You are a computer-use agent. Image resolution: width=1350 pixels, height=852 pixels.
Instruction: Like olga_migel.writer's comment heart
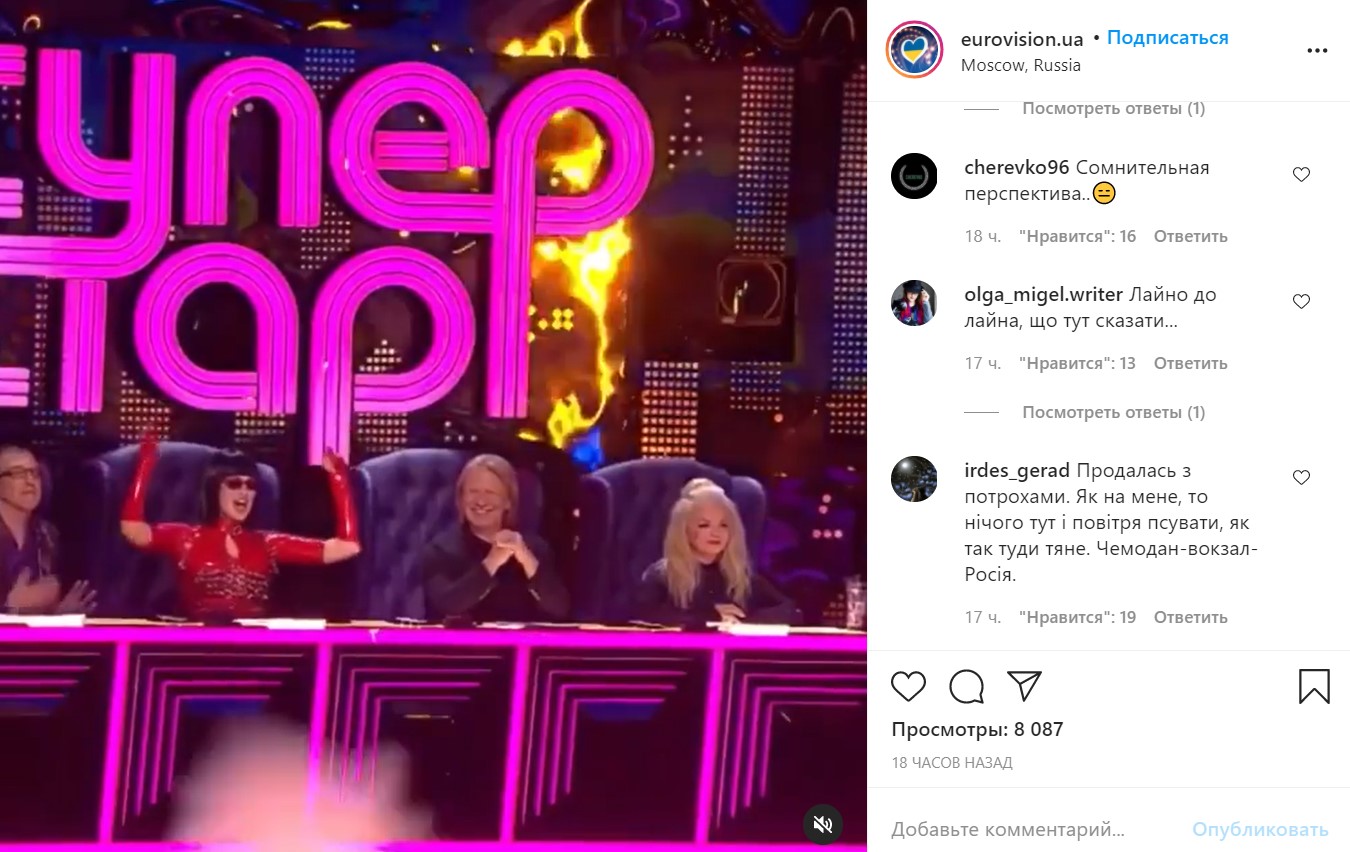(1301, 301)
